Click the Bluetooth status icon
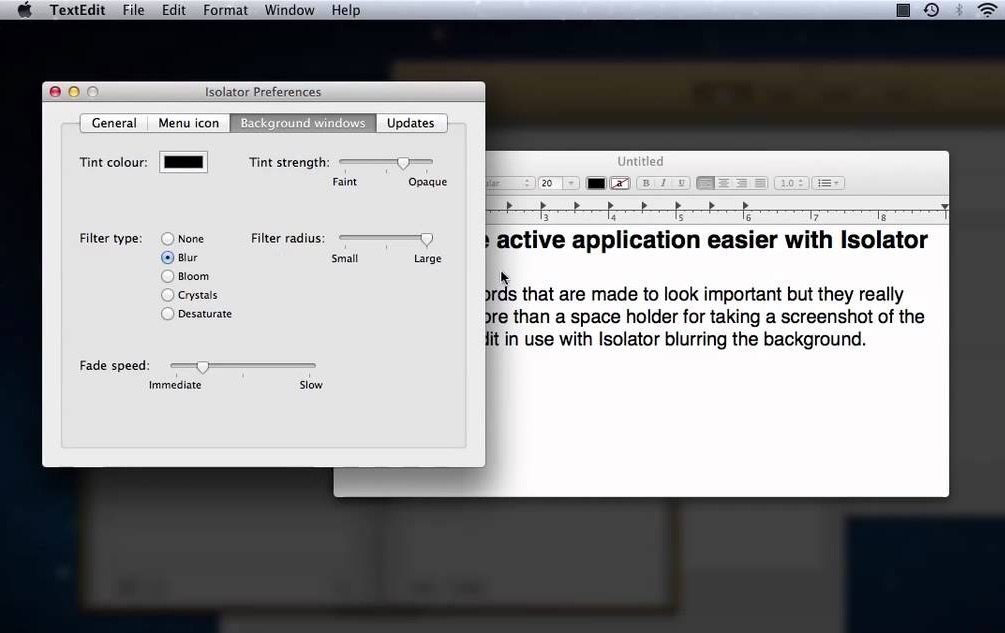Screen dimensions: 1005x633 pos(959,10)
